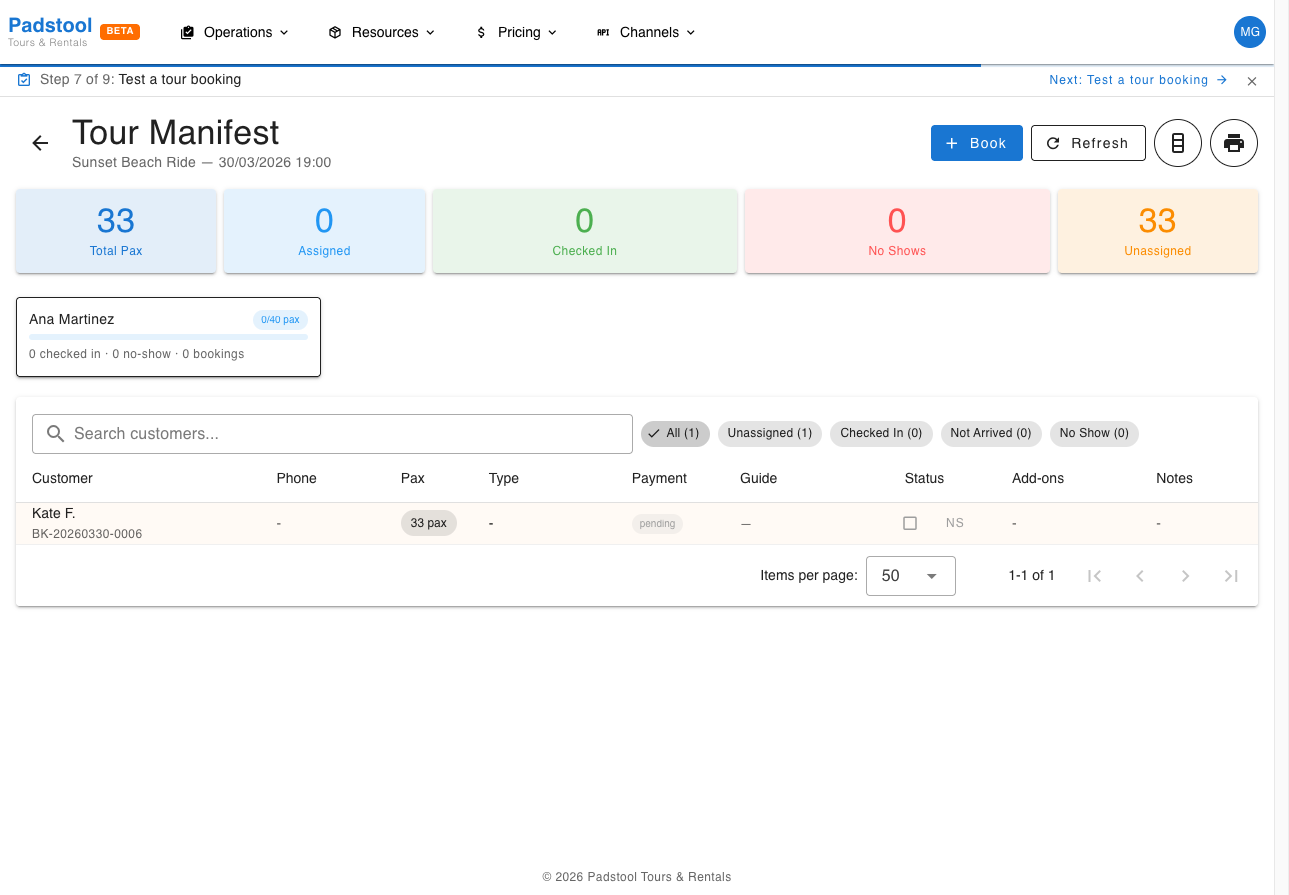Screen dimensions: 1289x895
Task: Click the 1-1 of 1 pagination text
Action: (1031, 576)
